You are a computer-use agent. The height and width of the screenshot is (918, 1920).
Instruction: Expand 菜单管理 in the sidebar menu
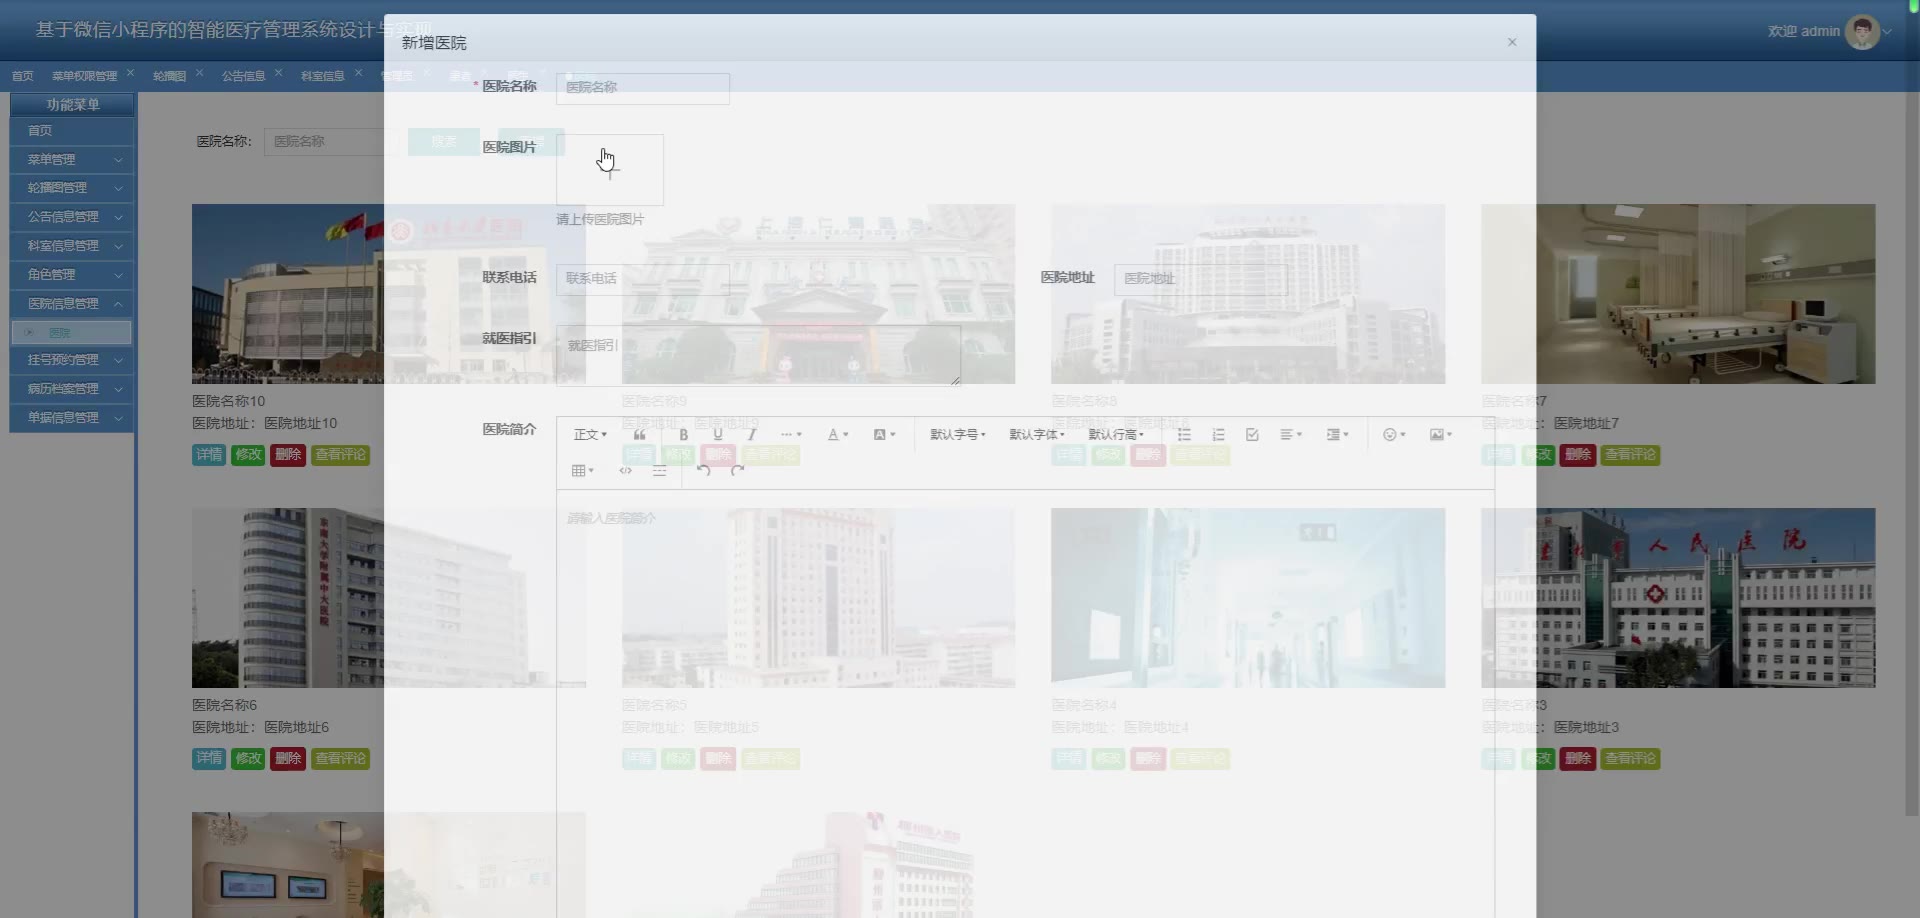coord(72,160)
